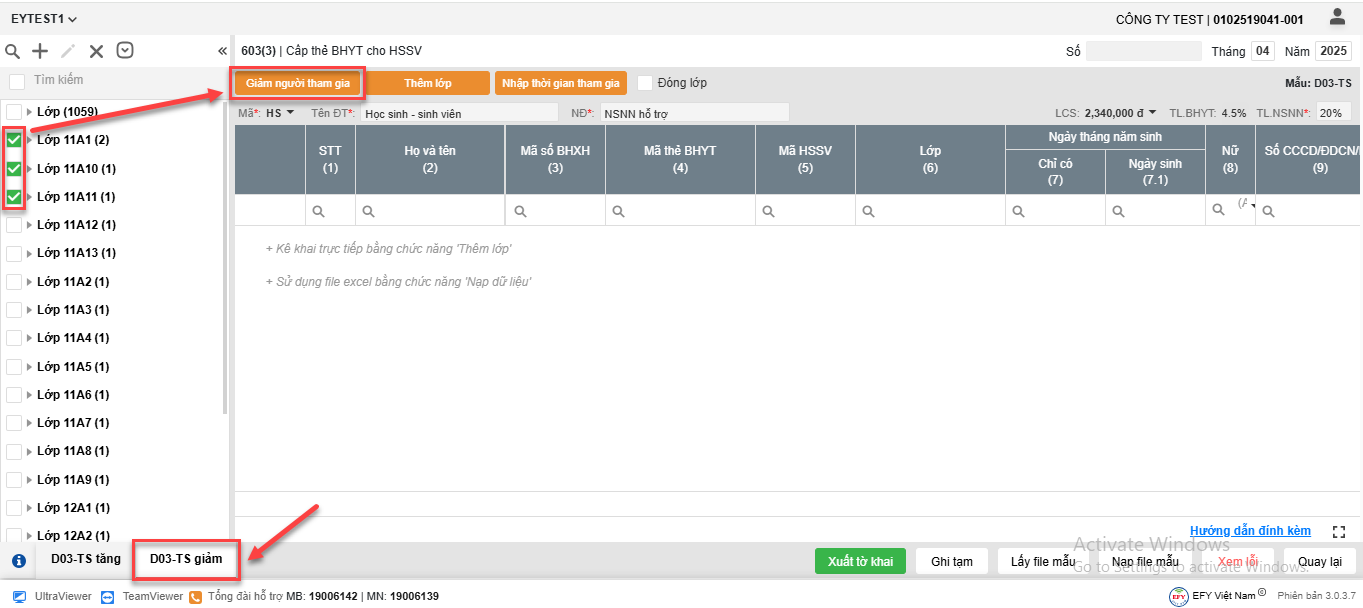Image resolution: width=1363 pixels, height=608 pixels.
Task: Enable the Đóng lớp checkbox
Action: (645, 83)
